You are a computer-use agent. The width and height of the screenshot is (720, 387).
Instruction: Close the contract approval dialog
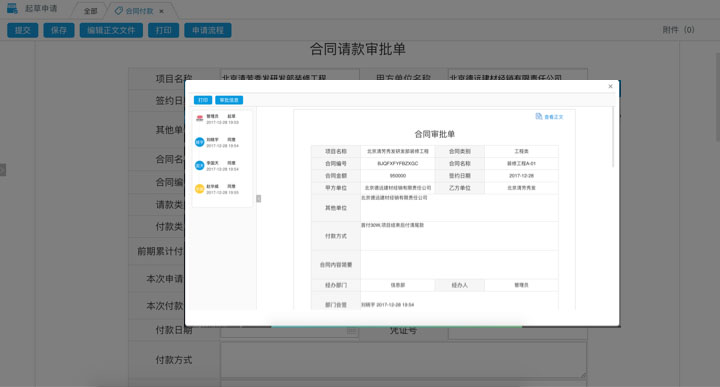pyautogui.click(x=610, y=86)
